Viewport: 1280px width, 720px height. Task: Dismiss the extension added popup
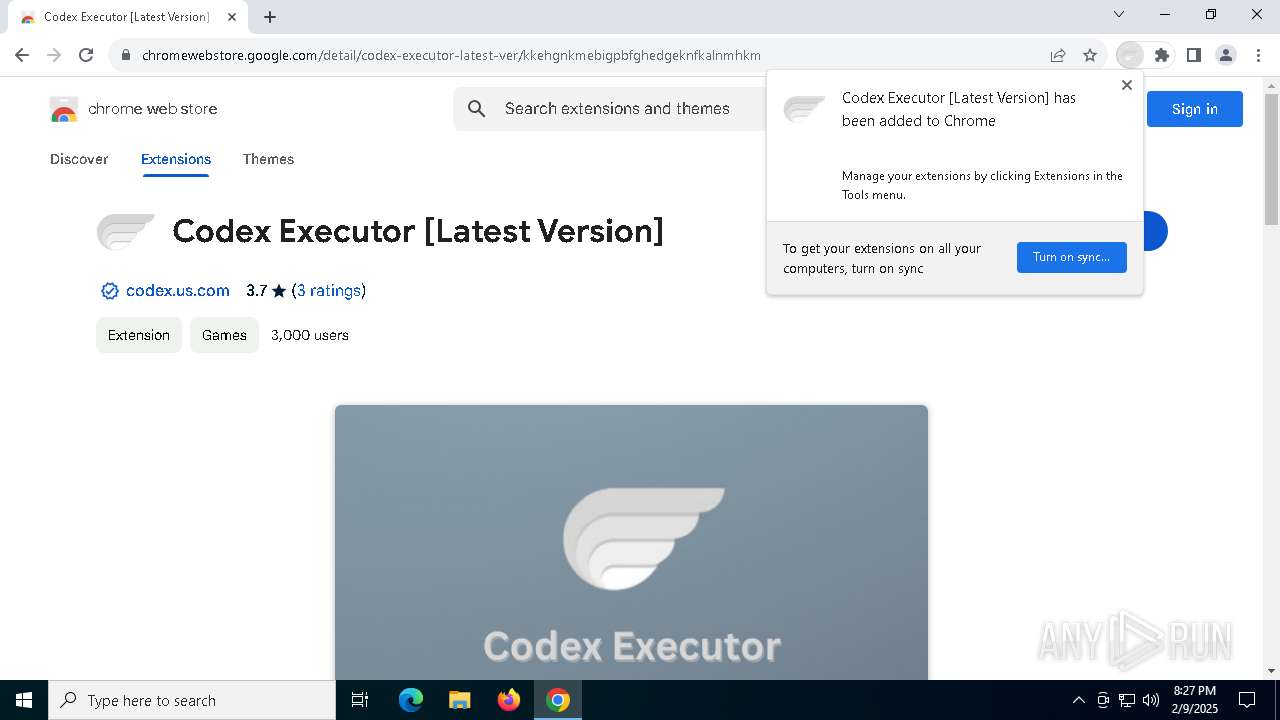[x=1127, y=85]
